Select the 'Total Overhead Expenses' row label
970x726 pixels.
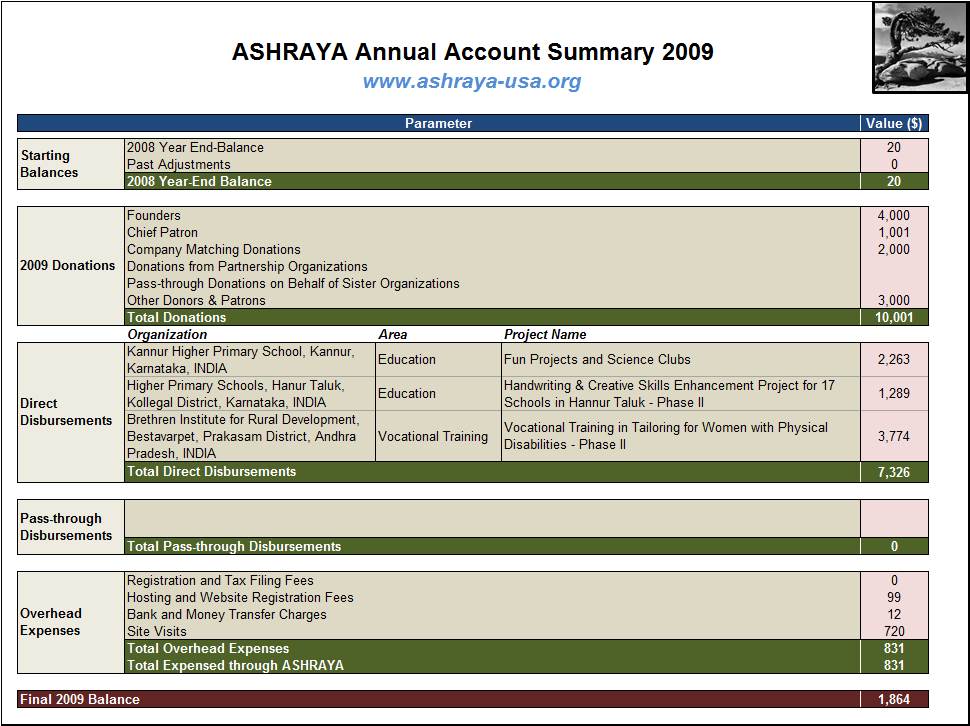coord(208,648)
